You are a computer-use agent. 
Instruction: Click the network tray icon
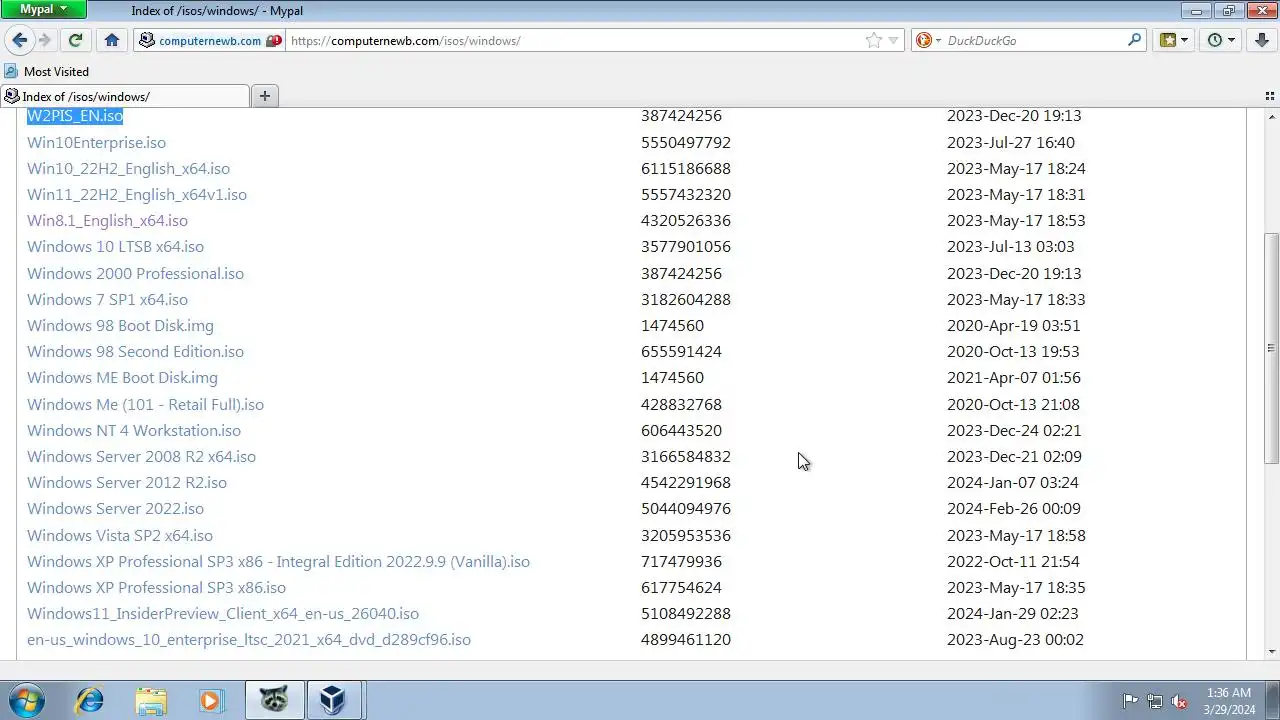pos(1155,701)
